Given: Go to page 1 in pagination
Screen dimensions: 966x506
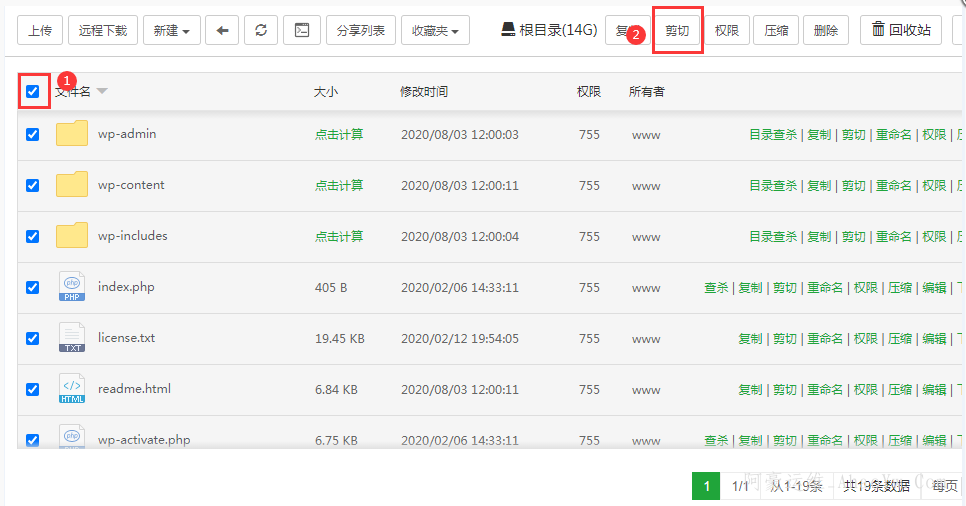Looking at the screenshot, I should 706,486.
